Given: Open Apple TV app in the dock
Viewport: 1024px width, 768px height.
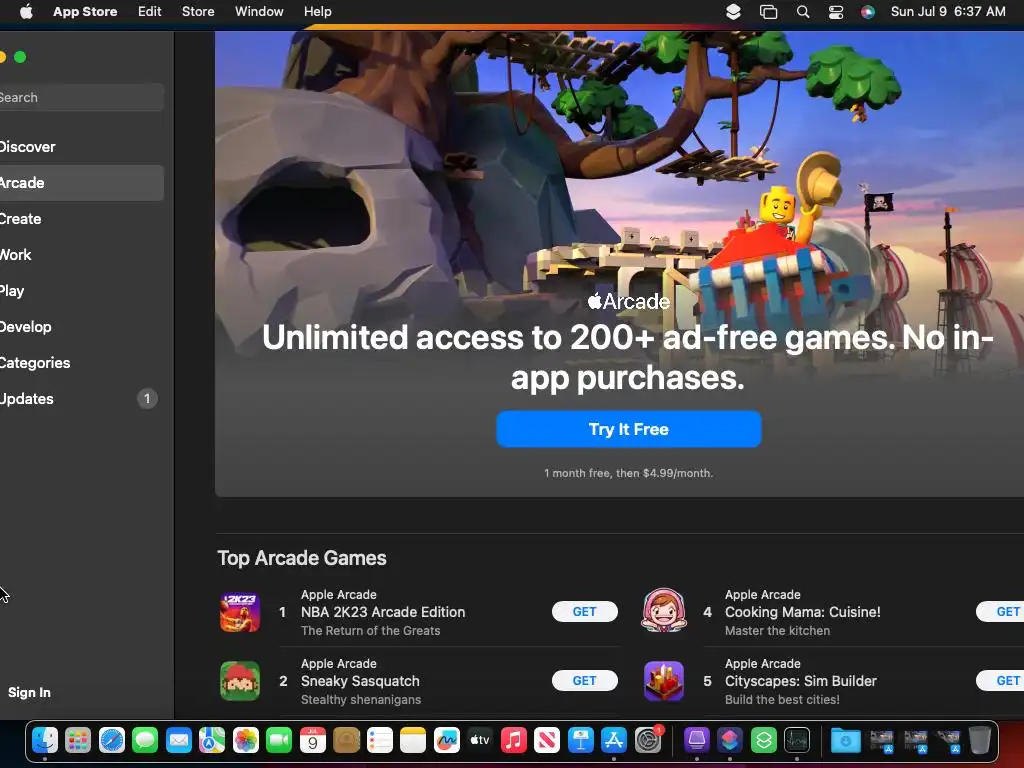Looking at the screenshot, I should tap(480, 740).
